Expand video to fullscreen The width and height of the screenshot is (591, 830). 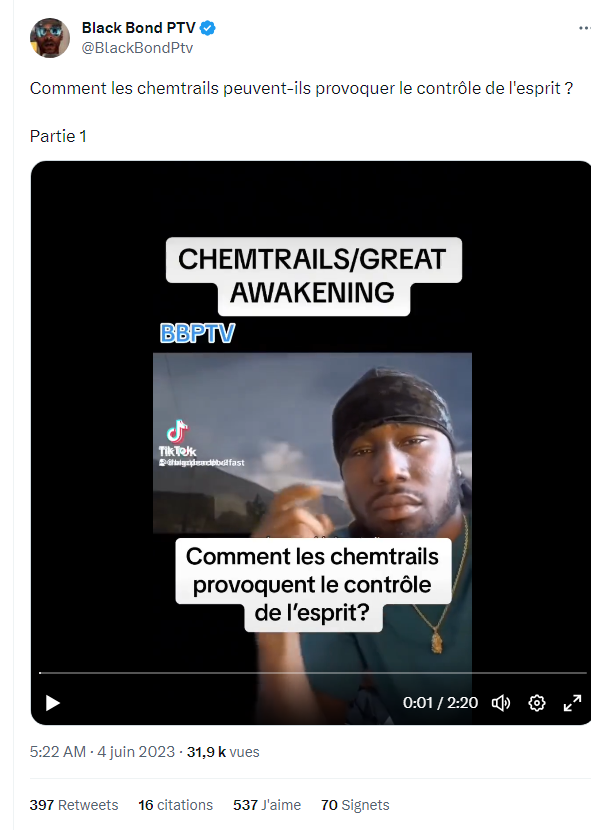(572, 703)
